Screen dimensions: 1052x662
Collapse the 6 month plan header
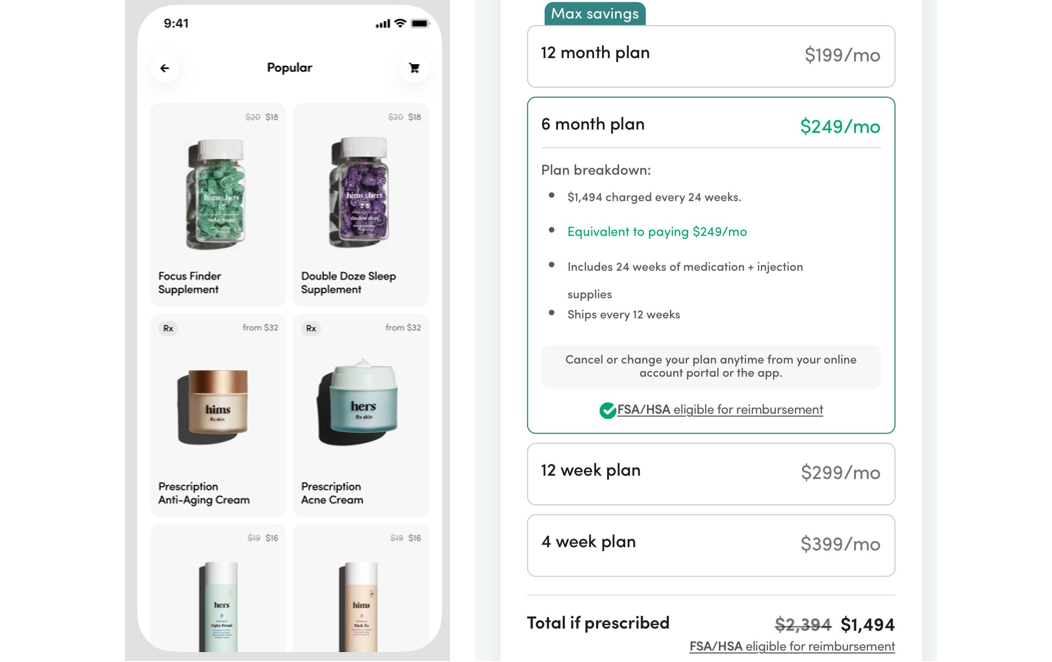point(710,125)
